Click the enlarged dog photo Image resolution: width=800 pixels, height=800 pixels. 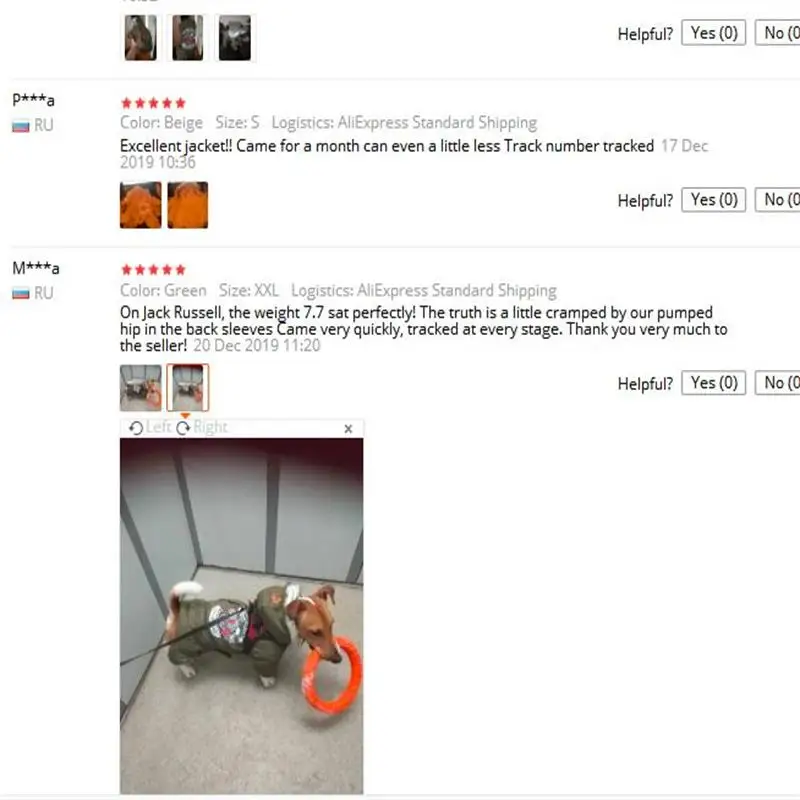point(242,616)
